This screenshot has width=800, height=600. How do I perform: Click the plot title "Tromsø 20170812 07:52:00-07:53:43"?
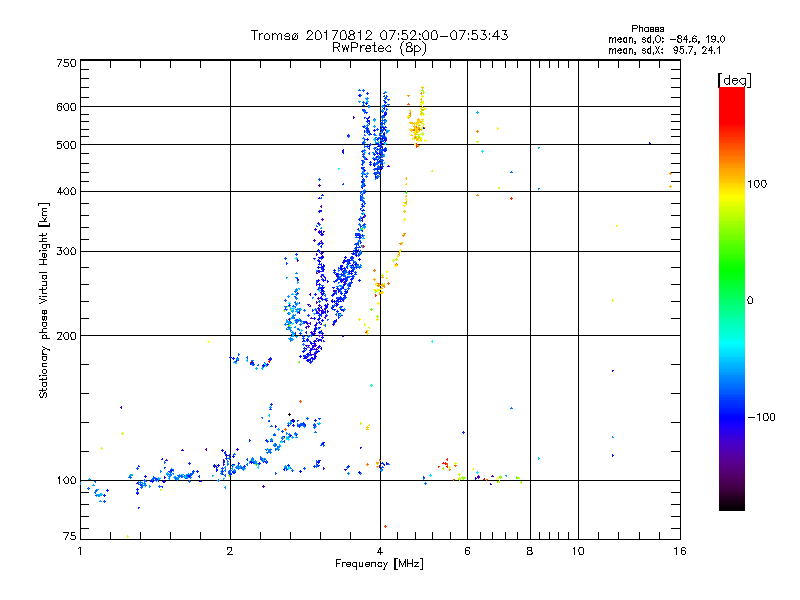[380, 35]
